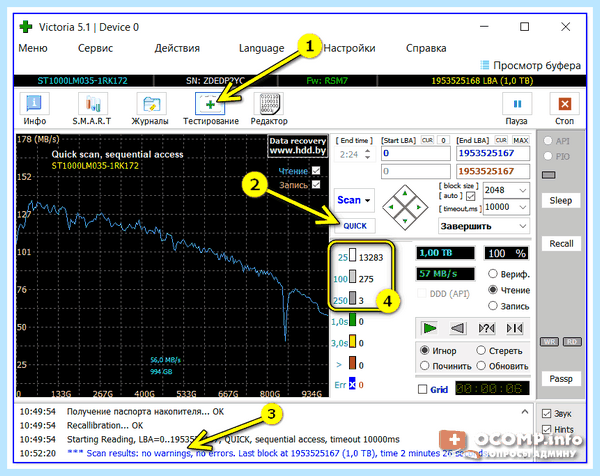Screen dimensions: 600x476
Task: Select the Починить error action
Action: click(424, 366)
